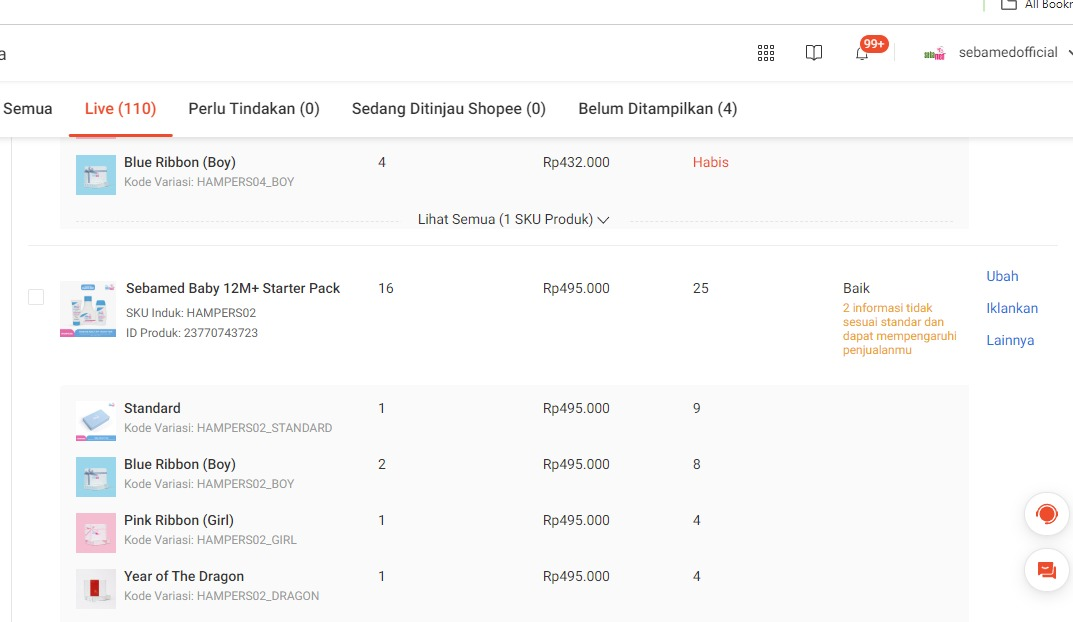Open Belum Ditampilkan (4) tab
This screenshot has height=622, width=1073.
click(x=658, y=109)
